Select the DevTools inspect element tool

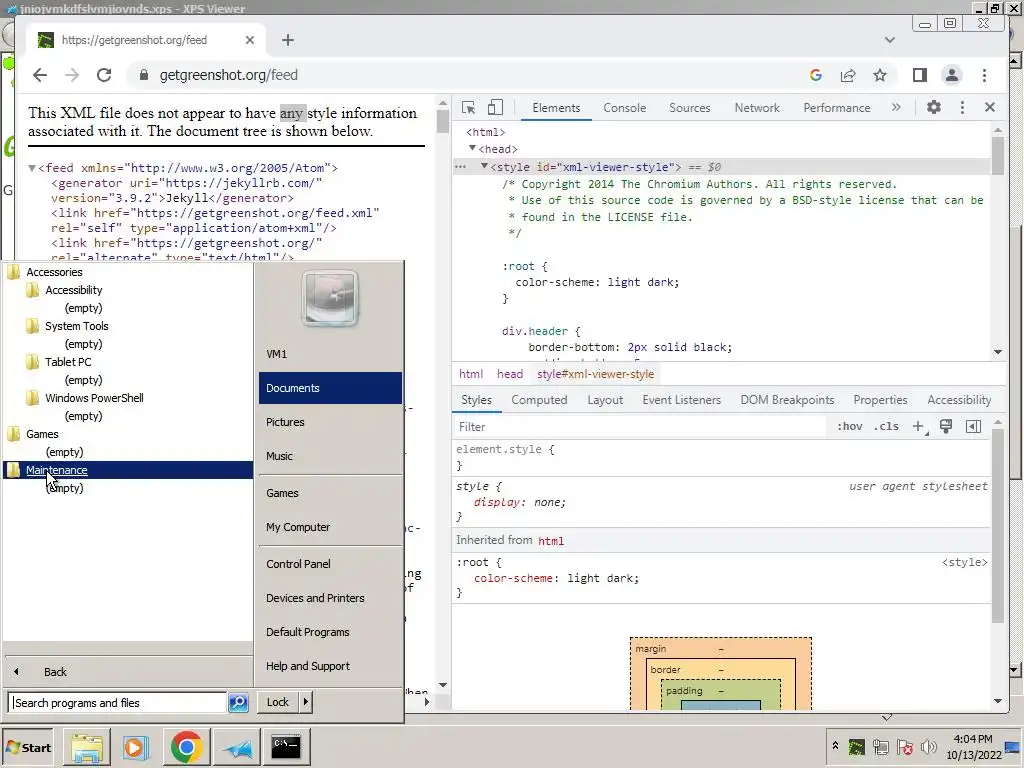click(468, 108)
